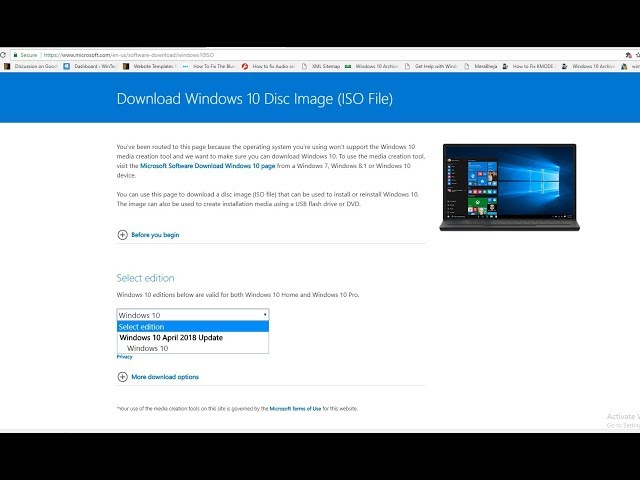This screenshot has width=640, height=480.
Task: Open the 'Website Templates' bookmark
Action: [x=150, y=66]
